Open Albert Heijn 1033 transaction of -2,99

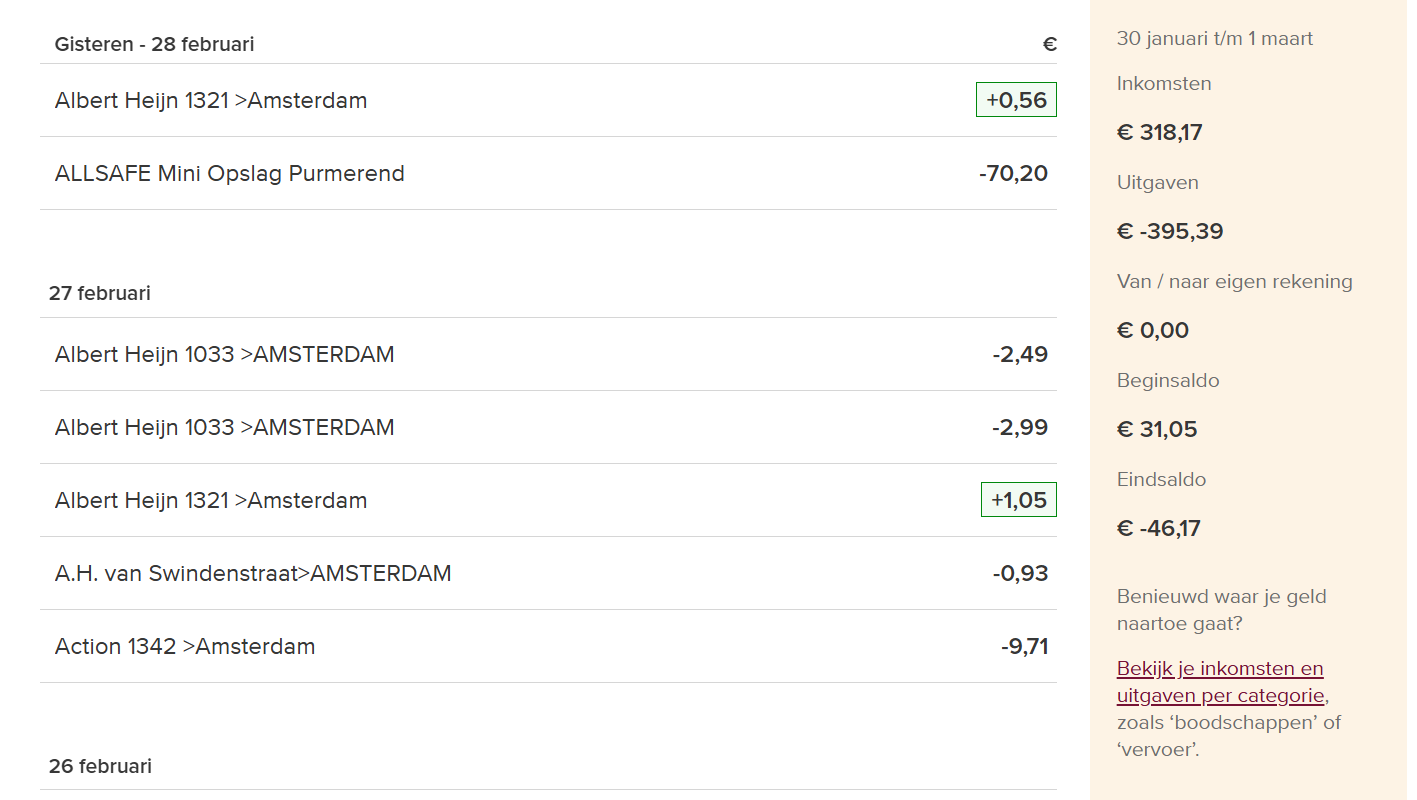(x=225, y=428)
